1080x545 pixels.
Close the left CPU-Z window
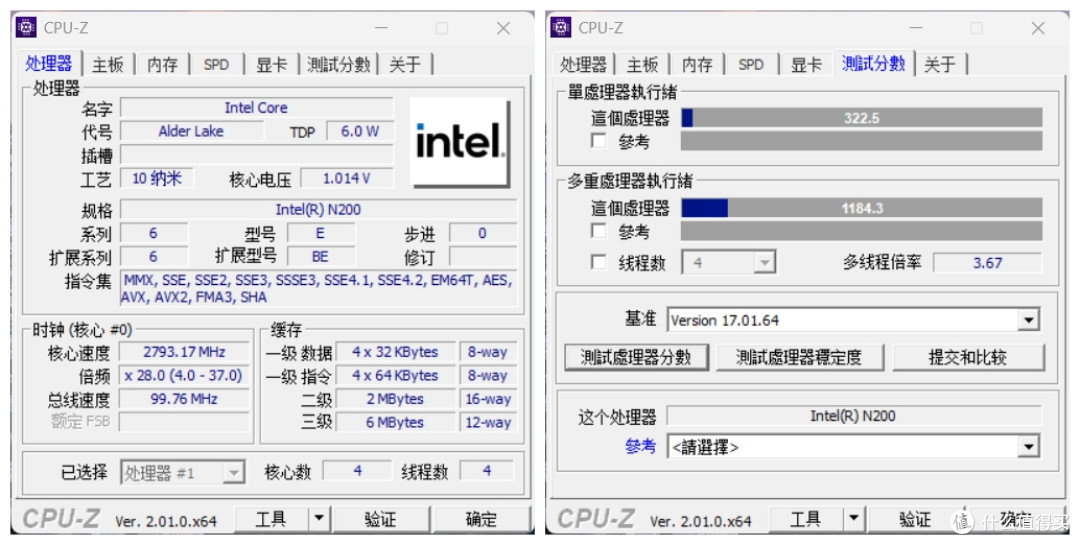click(x=503, y=28)
